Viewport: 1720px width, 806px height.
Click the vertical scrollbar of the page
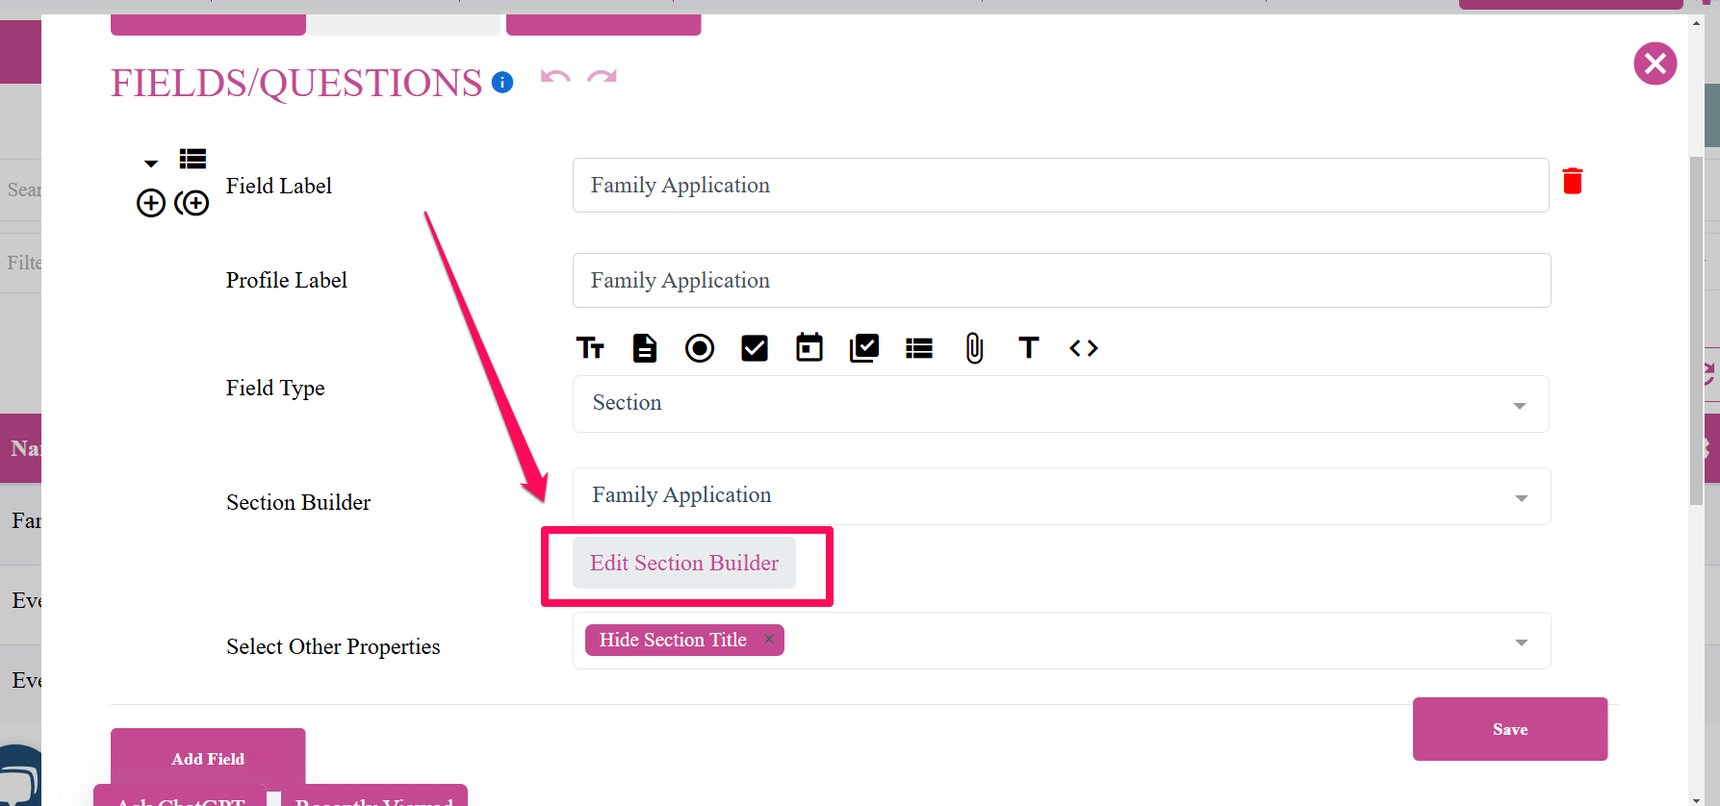tap(1696, 330)
